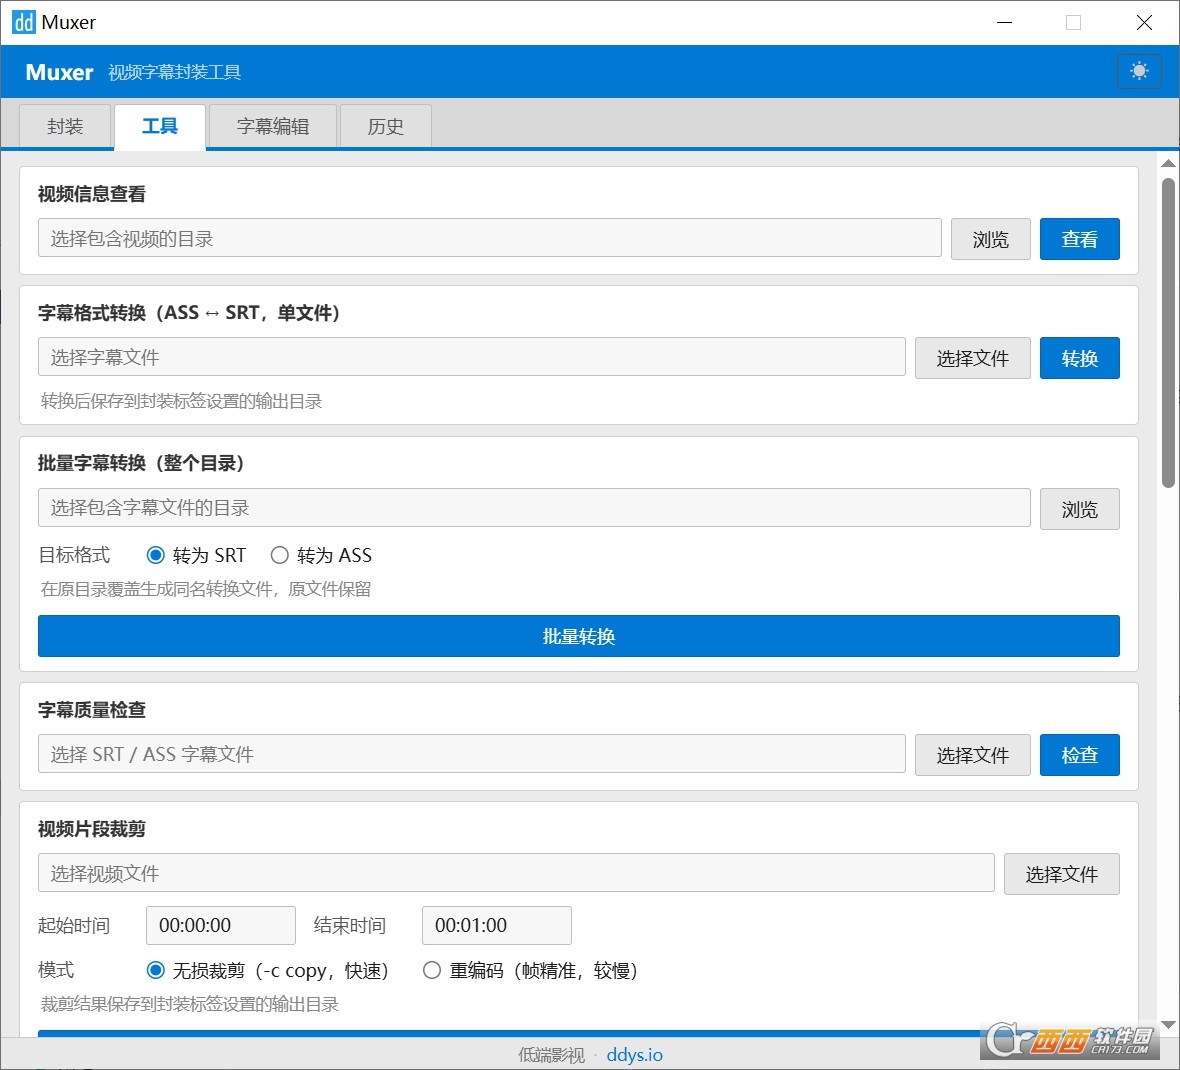1180x1070 pixels.
Task: Switch to the 封装 tab
Action: pyautogui.click(x=65, y=127)
